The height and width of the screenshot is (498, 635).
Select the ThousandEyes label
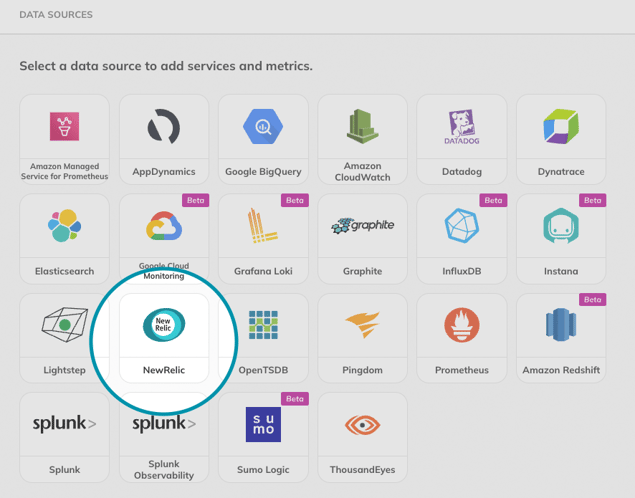tap(362, 470)
